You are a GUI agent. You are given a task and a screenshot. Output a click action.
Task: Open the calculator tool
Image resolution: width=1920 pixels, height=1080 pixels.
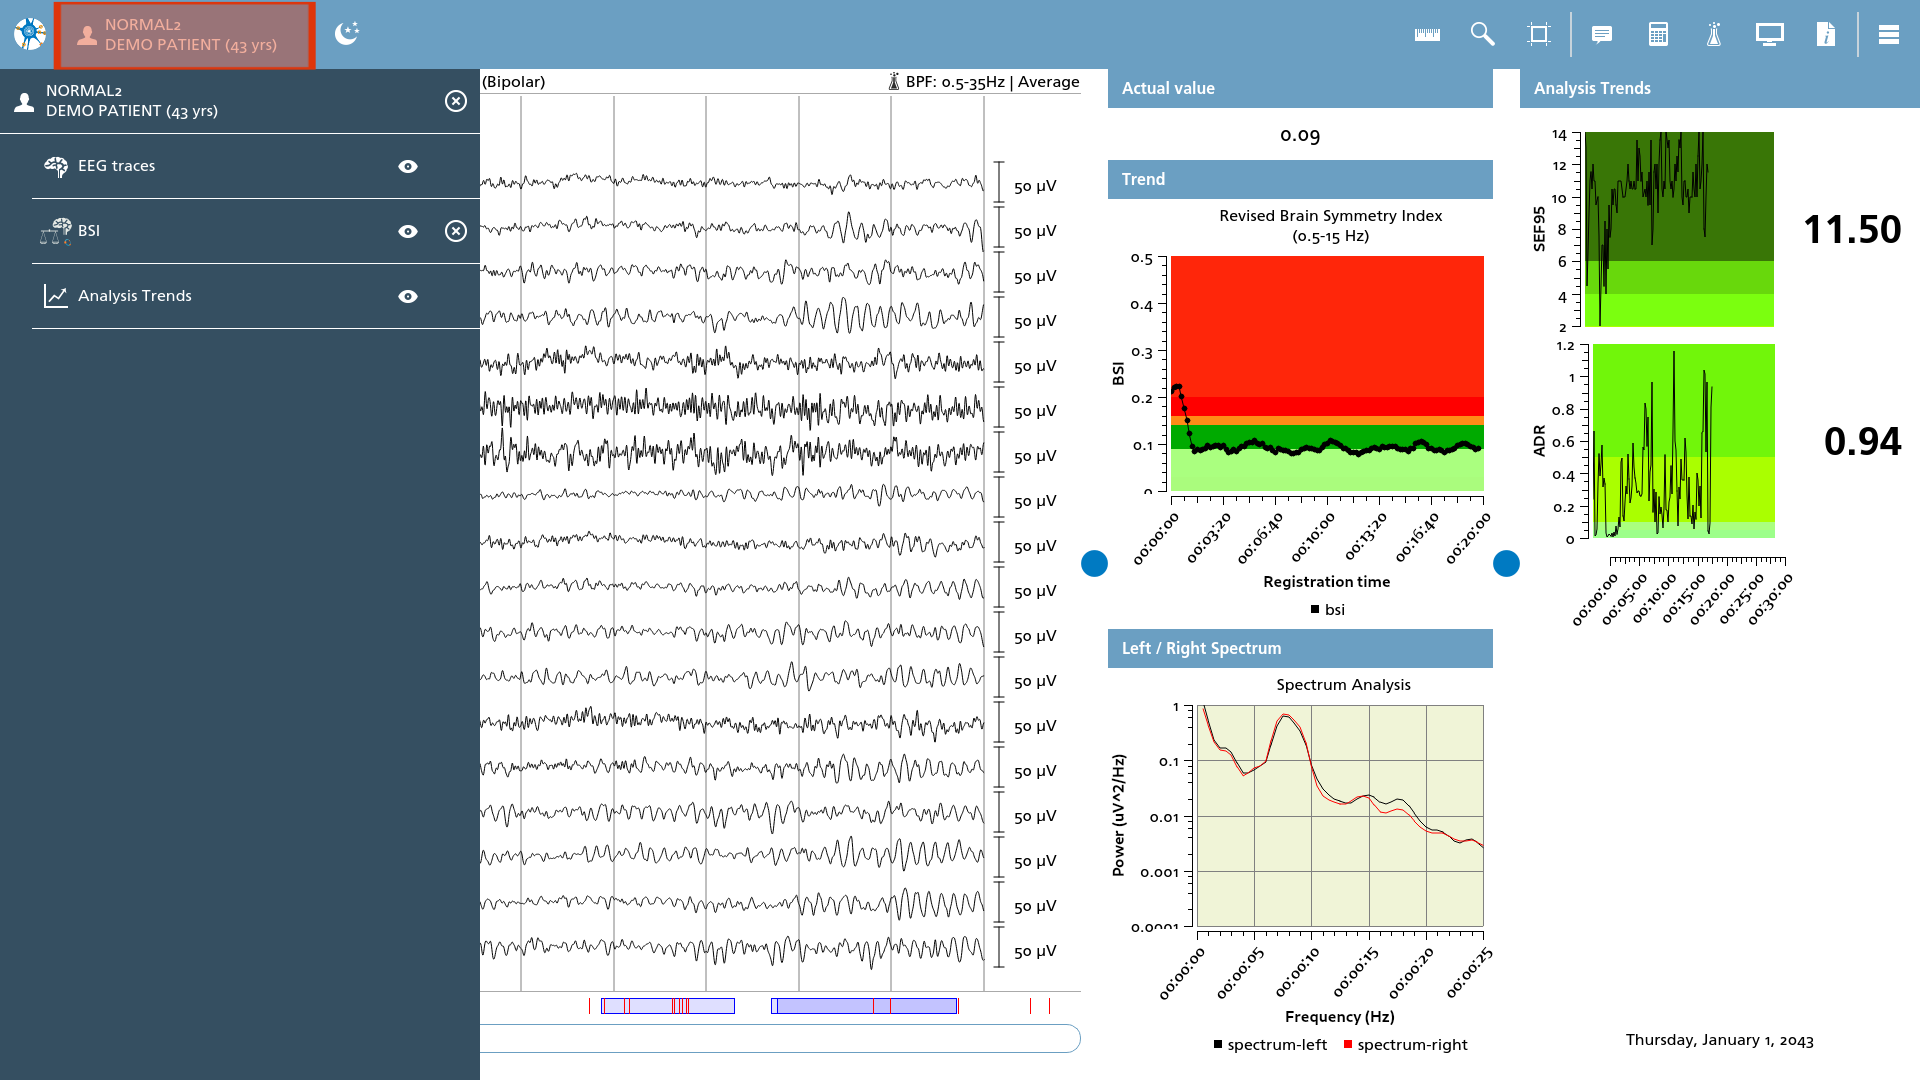coord(1658,34)
